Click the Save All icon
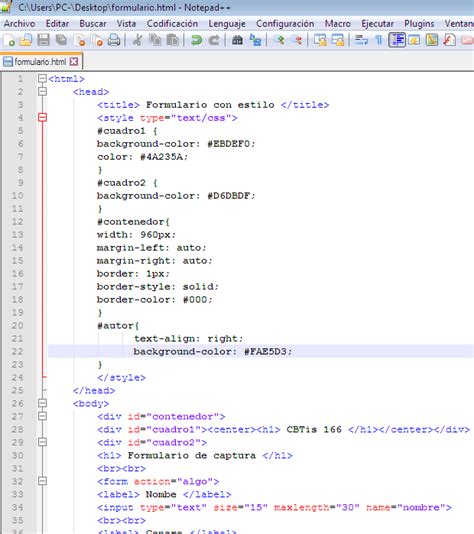Image resolution: width=474 pixels, height=534 pixels. tap(61, 40)
